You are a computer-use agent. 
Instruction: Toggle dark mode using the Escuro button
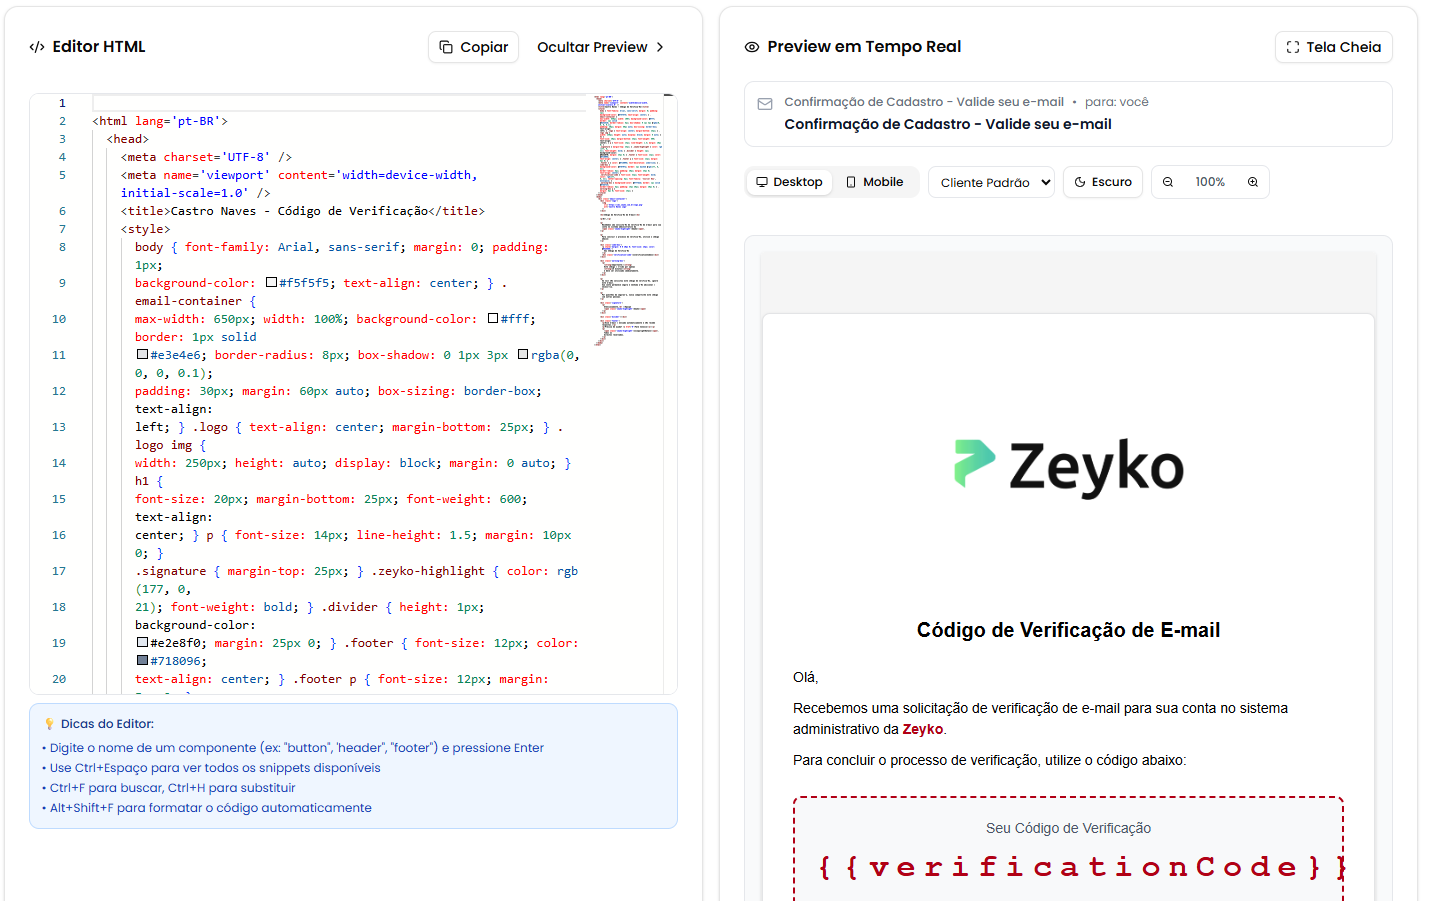pos(1102,181)
